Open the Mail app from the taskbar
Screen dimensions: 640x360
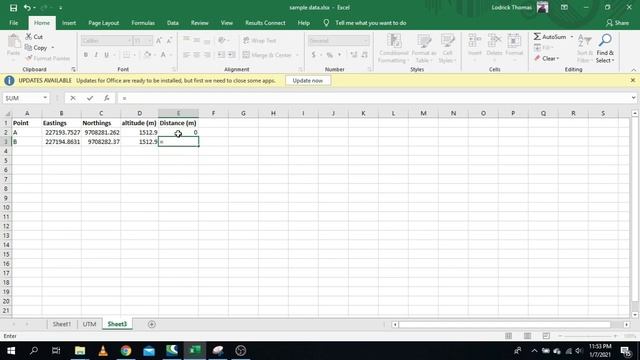pos(149,351)
